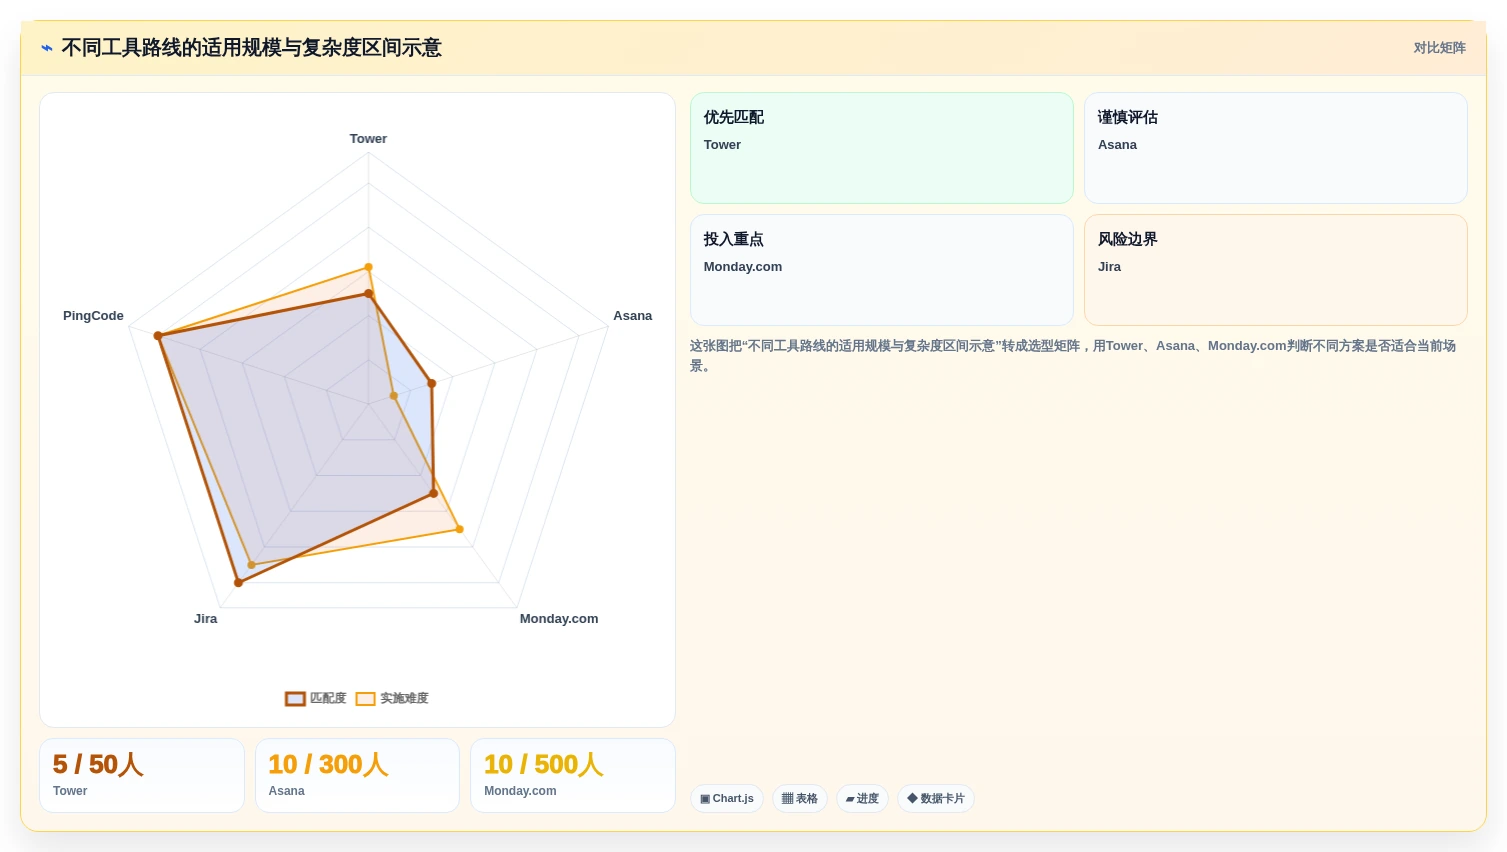Click the Monday.com axis label on radar
Image resolution: width=1507 pixels, height=852 pixels.
[x=559, y=619]
